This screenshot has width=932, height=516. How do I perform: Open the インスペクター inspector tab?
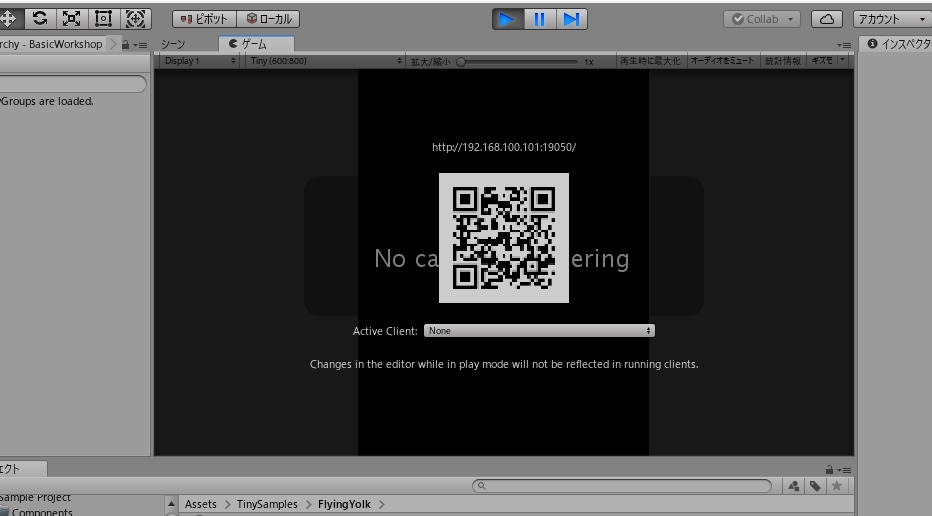[x=898, y=44]
